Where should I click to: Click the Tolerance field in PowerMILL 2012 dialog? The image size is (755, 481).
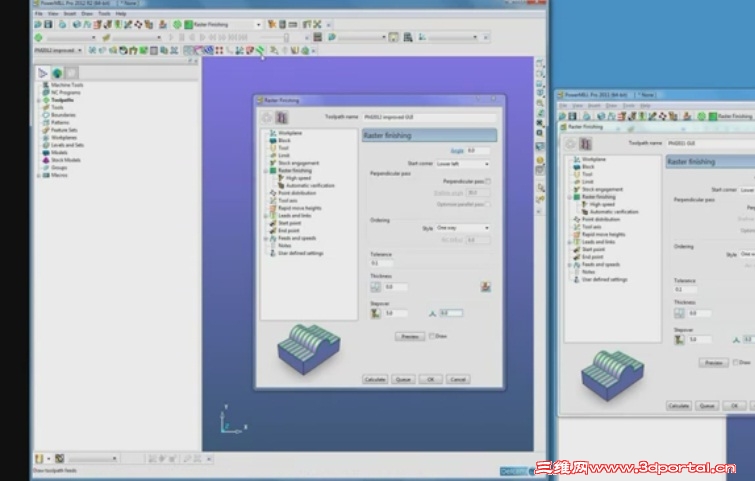pos(382,263)
